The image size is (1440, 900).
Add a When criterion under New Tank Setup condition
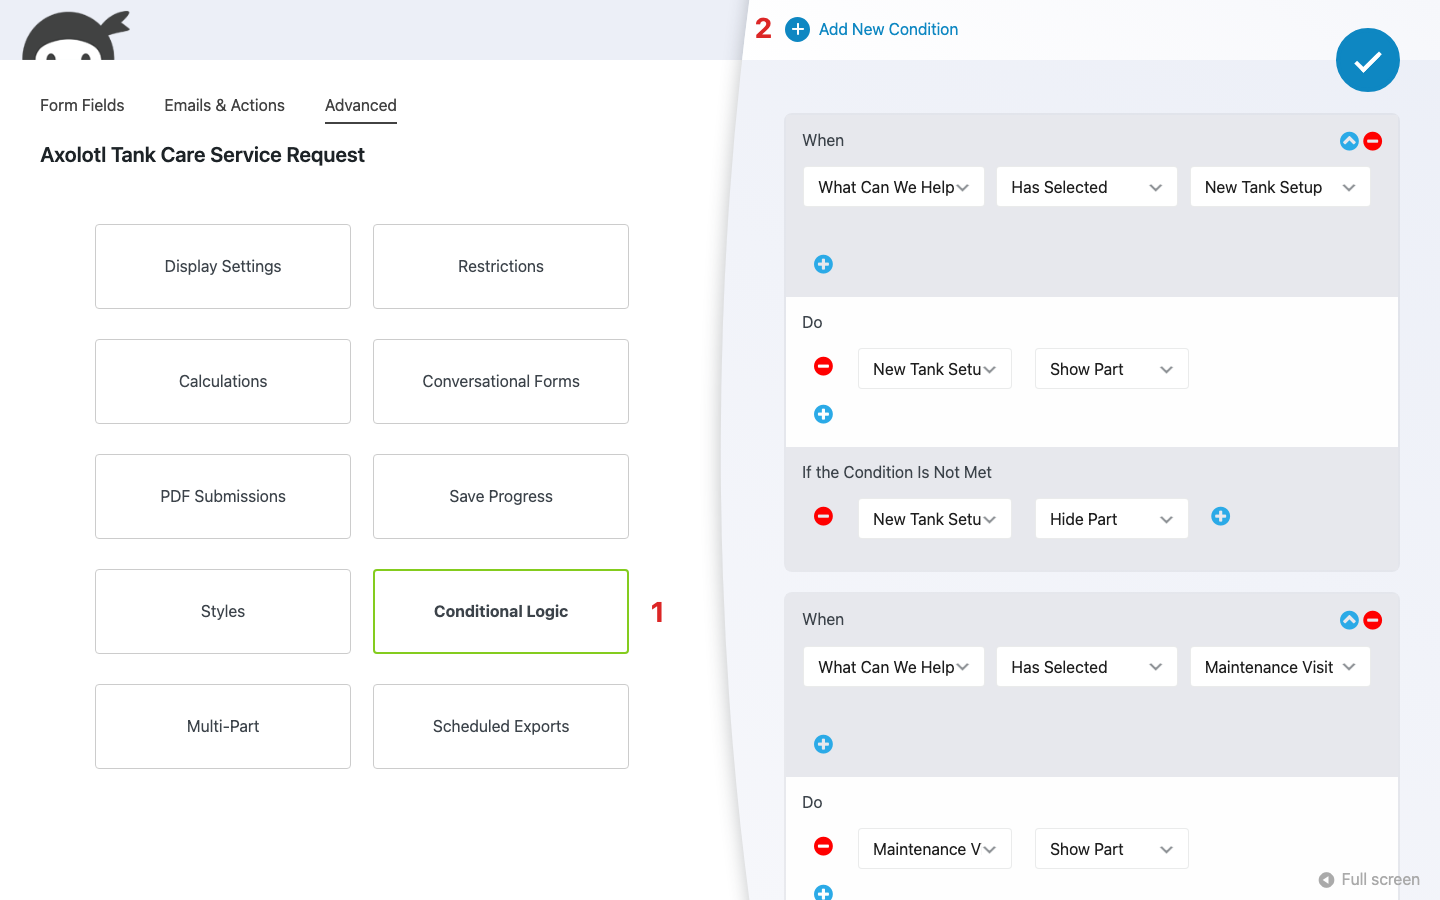pos(823,264)
